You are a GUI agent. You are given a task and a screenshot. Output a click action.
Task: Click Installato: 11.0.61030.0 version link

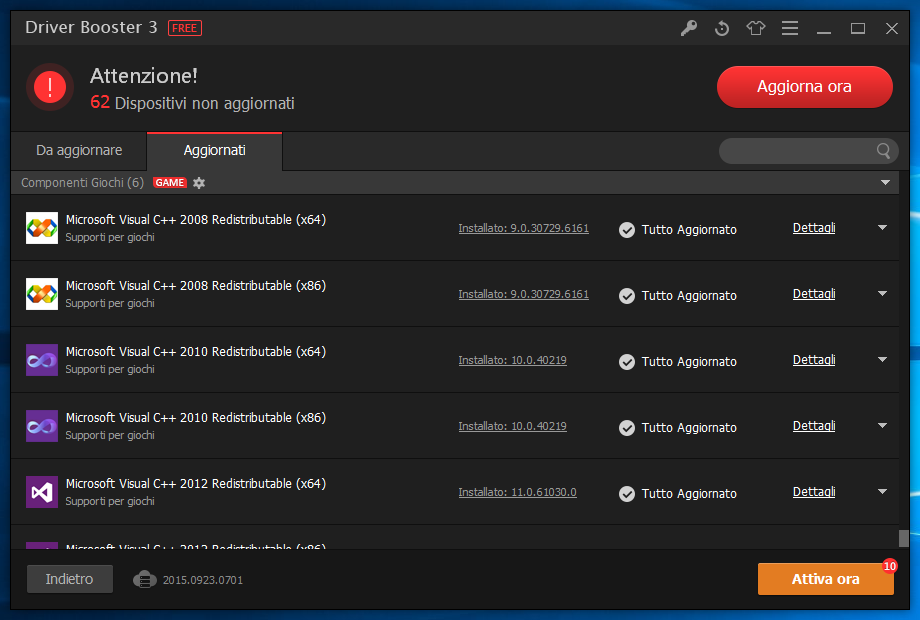tap(518, 492)
